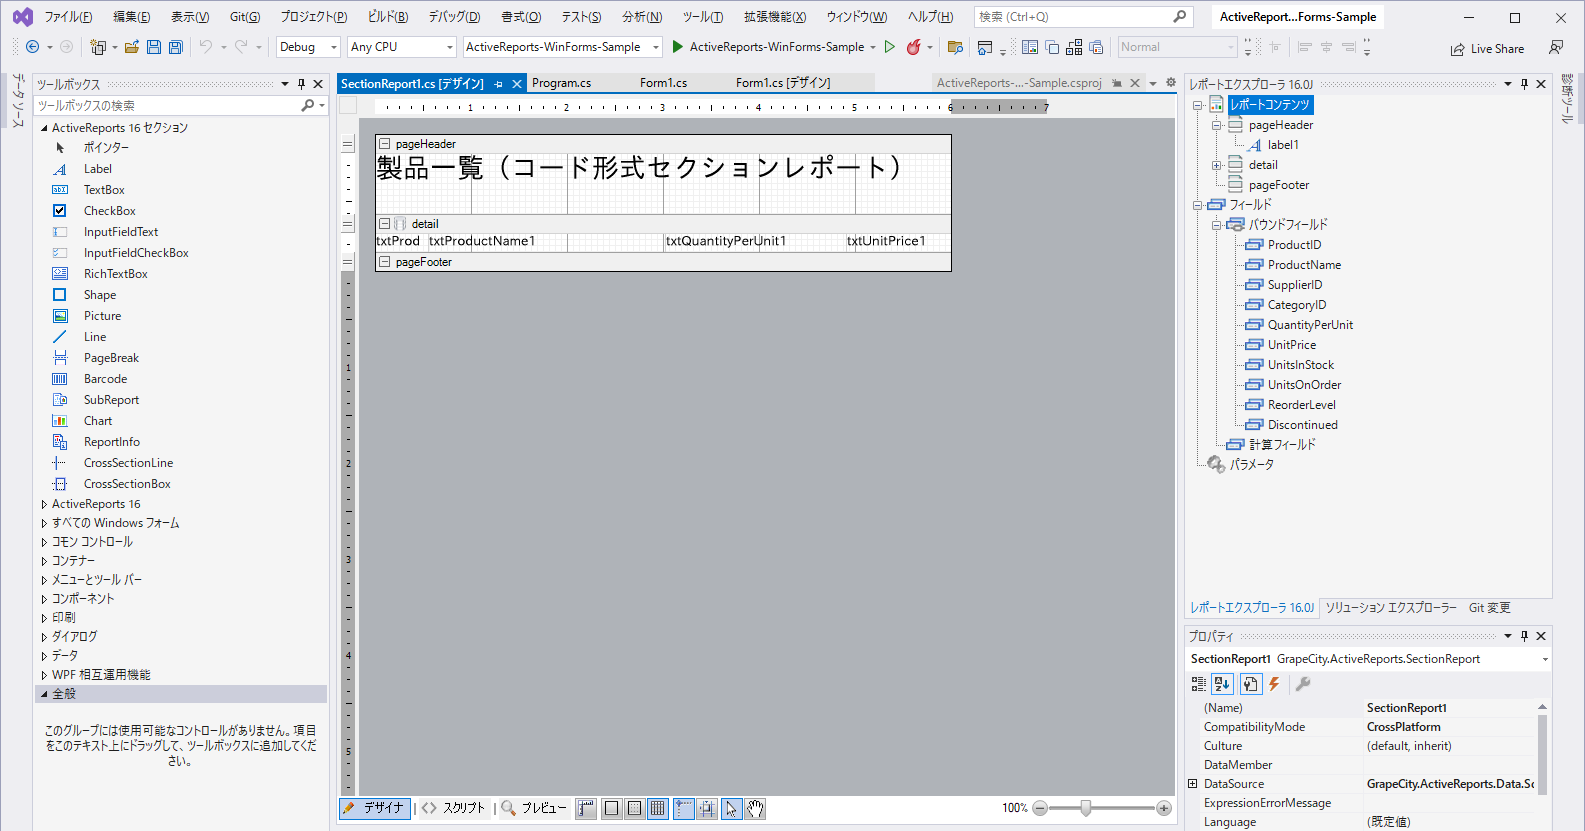
Task: Select the Chart control in toolbox
Action: click(x=98, y=421)
